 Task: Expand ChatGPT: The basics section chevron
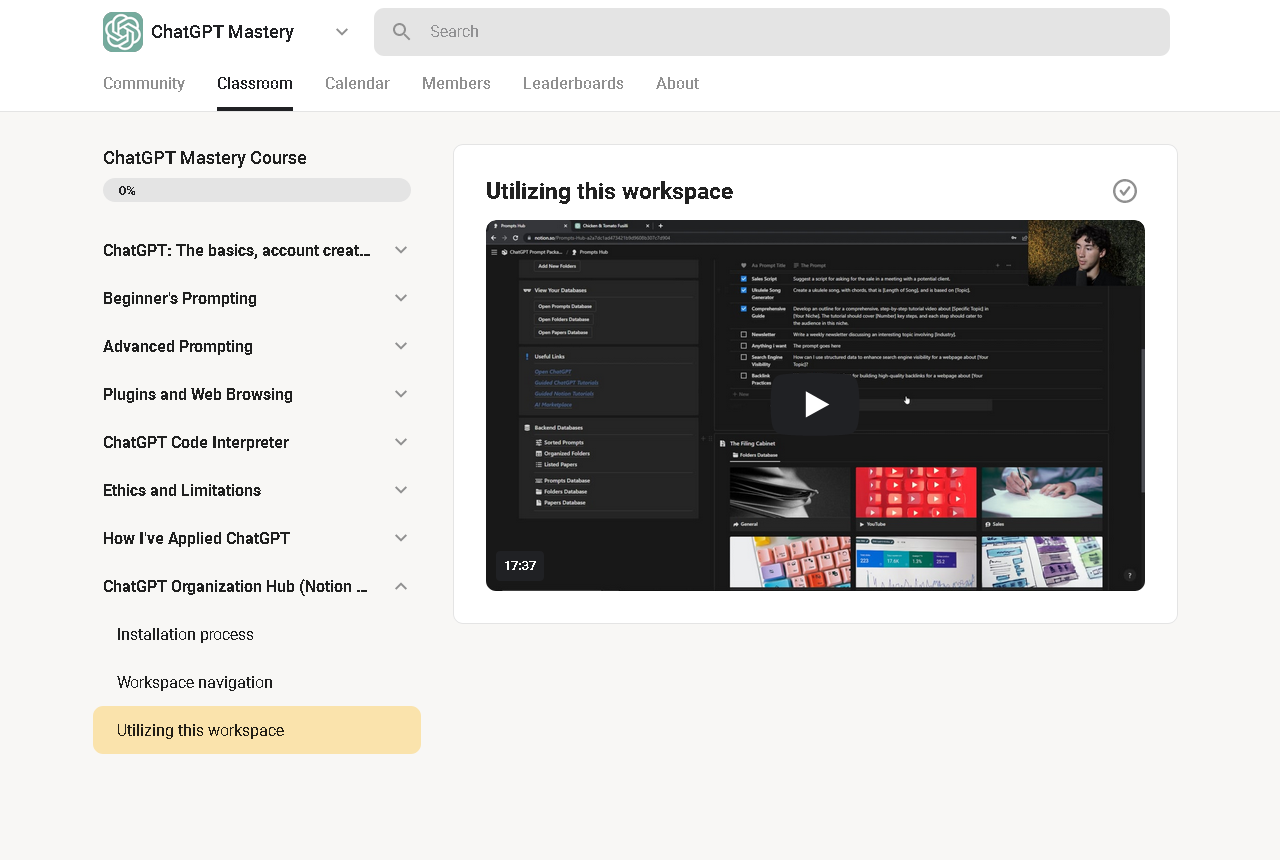coord(401,250)
